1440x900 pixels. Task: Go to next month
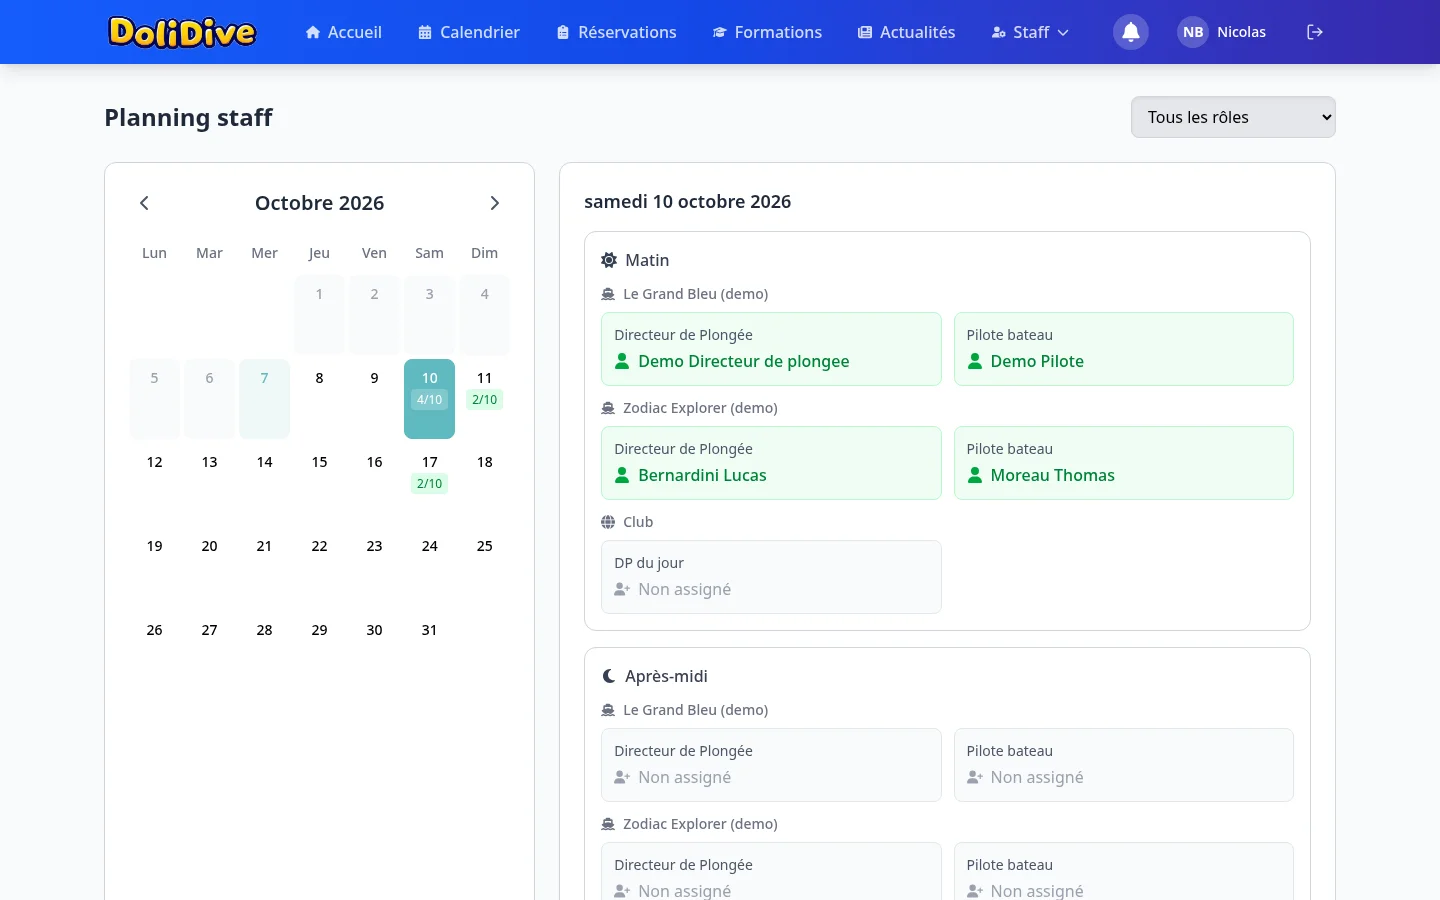(x=494, y=203)
